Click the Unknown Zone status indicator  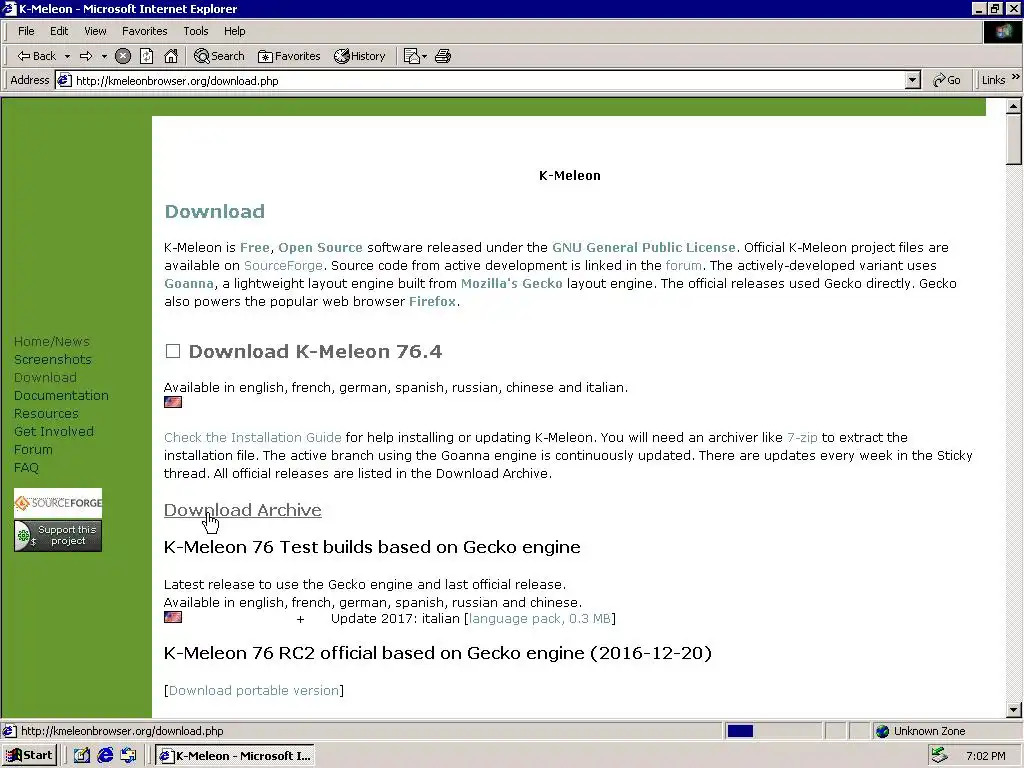tap(921, 731)
